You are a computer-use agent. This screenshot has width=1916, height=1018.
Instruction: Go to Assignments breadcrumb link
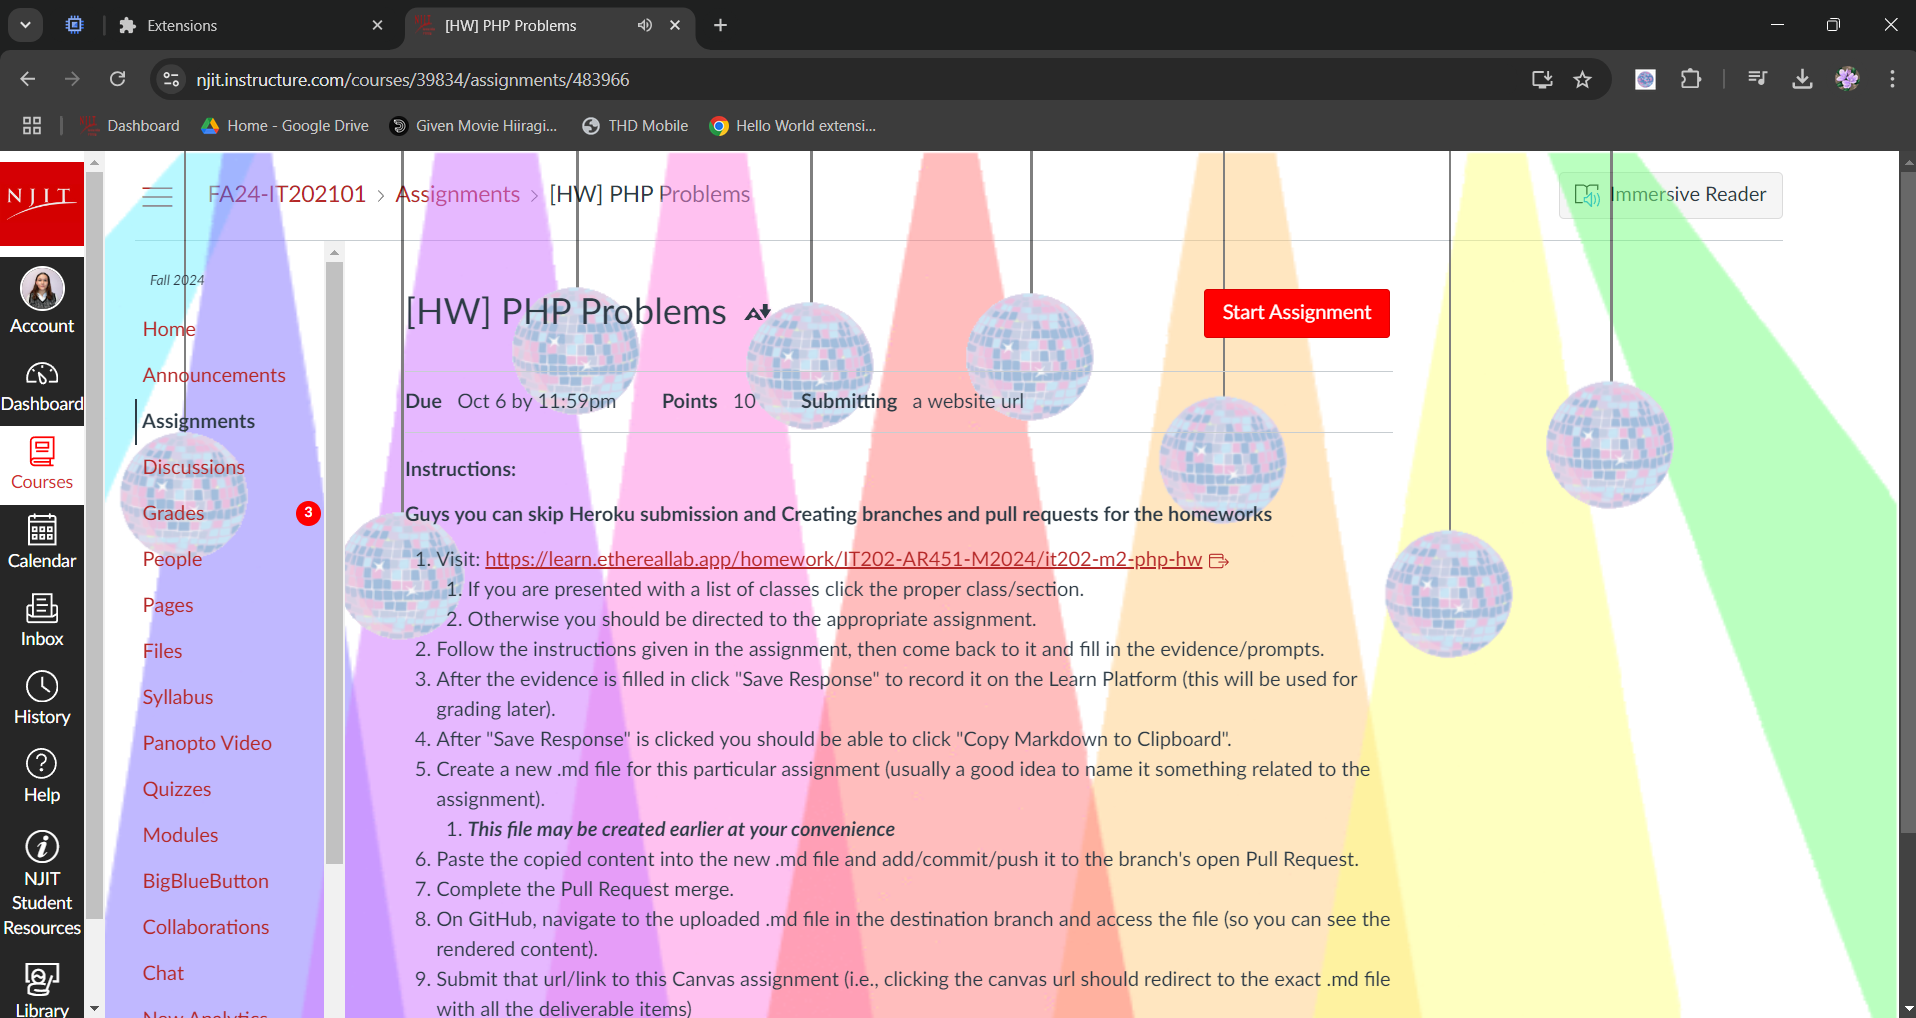458,194
